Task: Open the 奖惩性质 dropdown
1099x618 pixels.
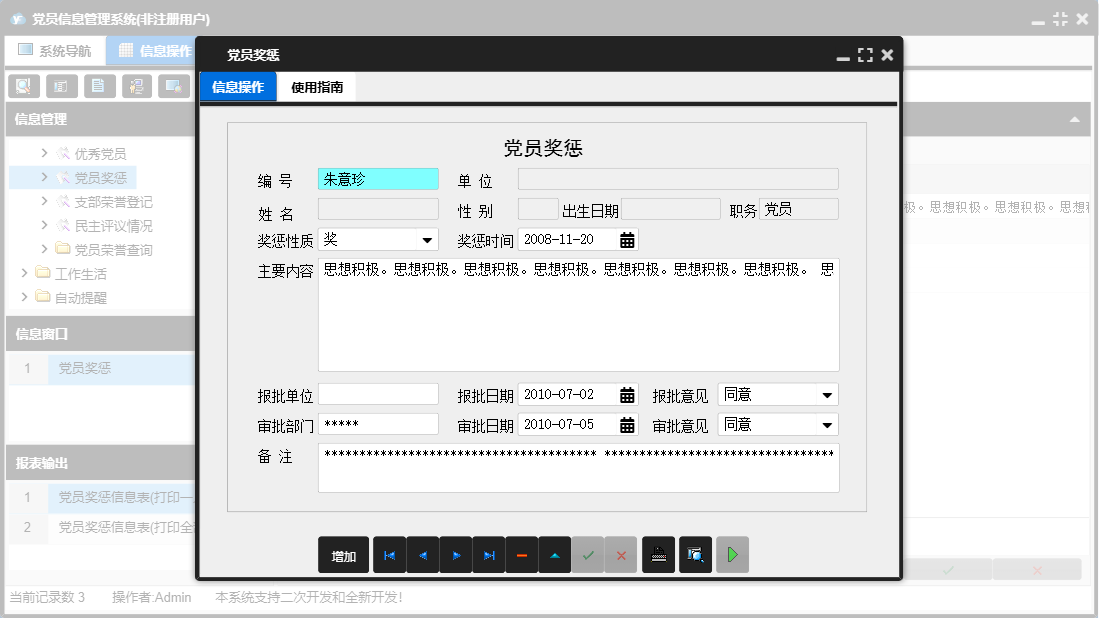Action: click(424, 240)
